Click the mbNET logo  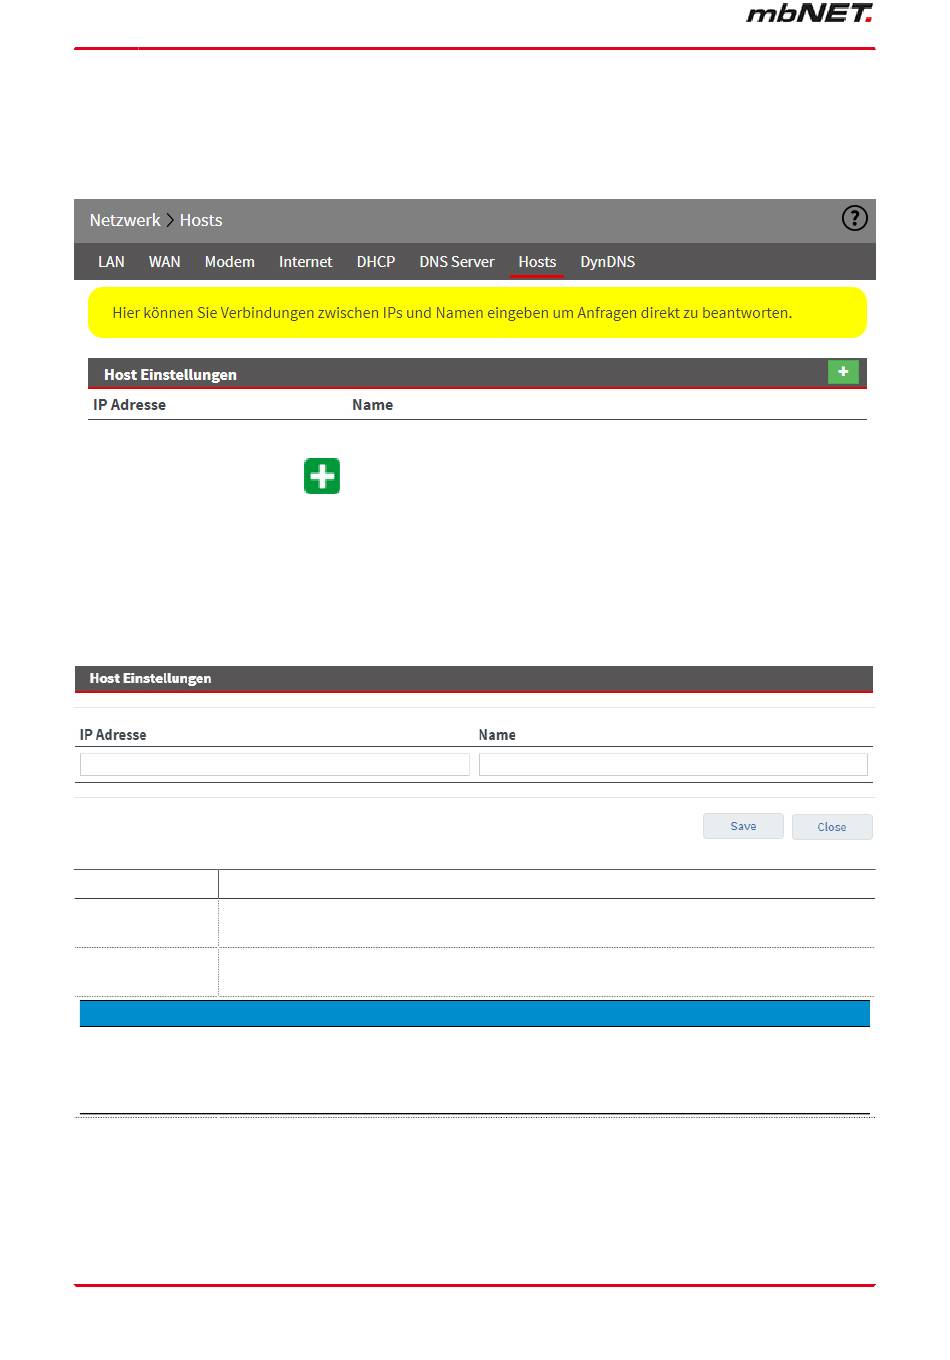tap(809, 14)
